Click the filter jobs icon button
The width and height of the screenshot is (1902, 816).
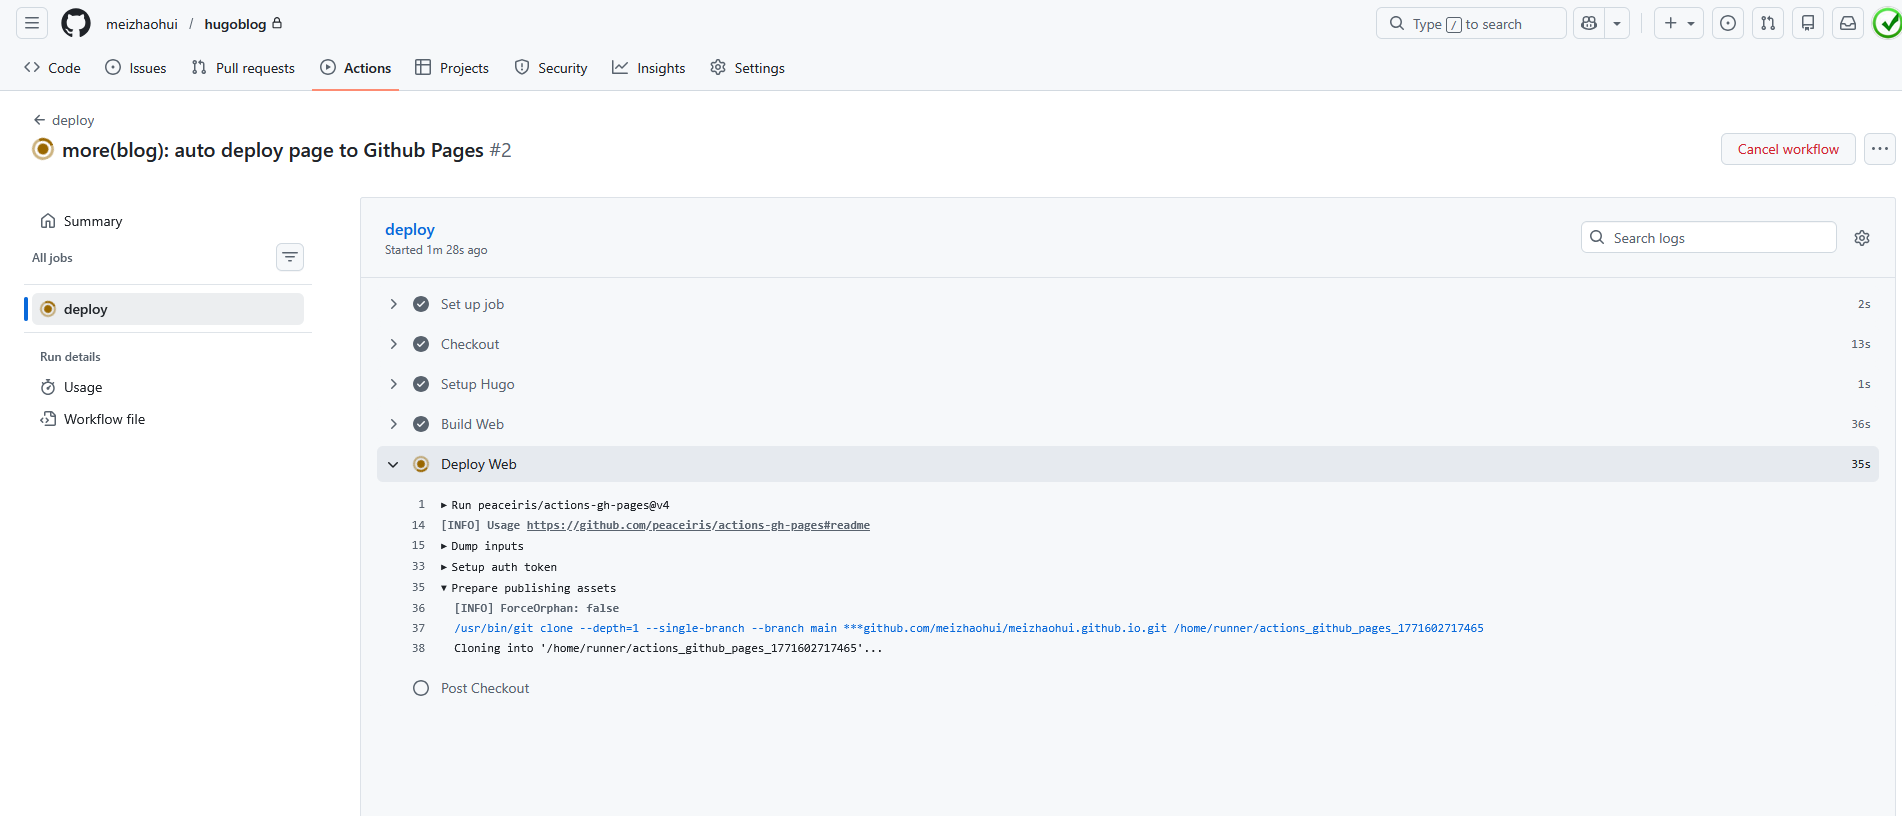(290, 257)
